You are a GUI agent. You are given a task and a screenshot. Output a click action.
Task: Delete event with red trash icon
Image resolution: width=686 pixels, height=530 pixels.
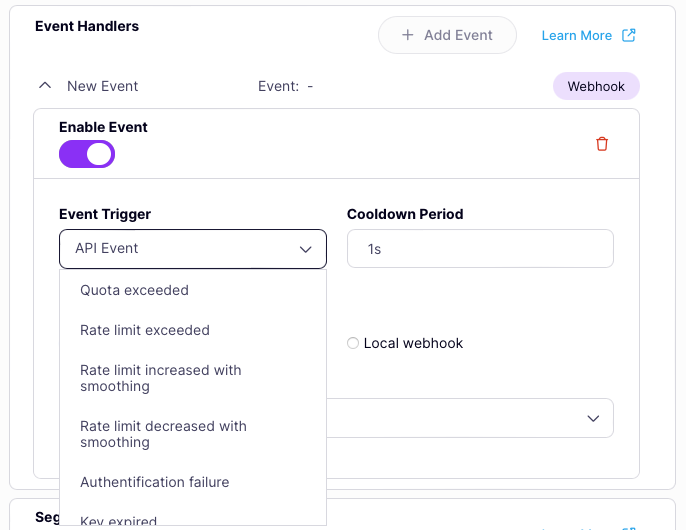point(602,144)
